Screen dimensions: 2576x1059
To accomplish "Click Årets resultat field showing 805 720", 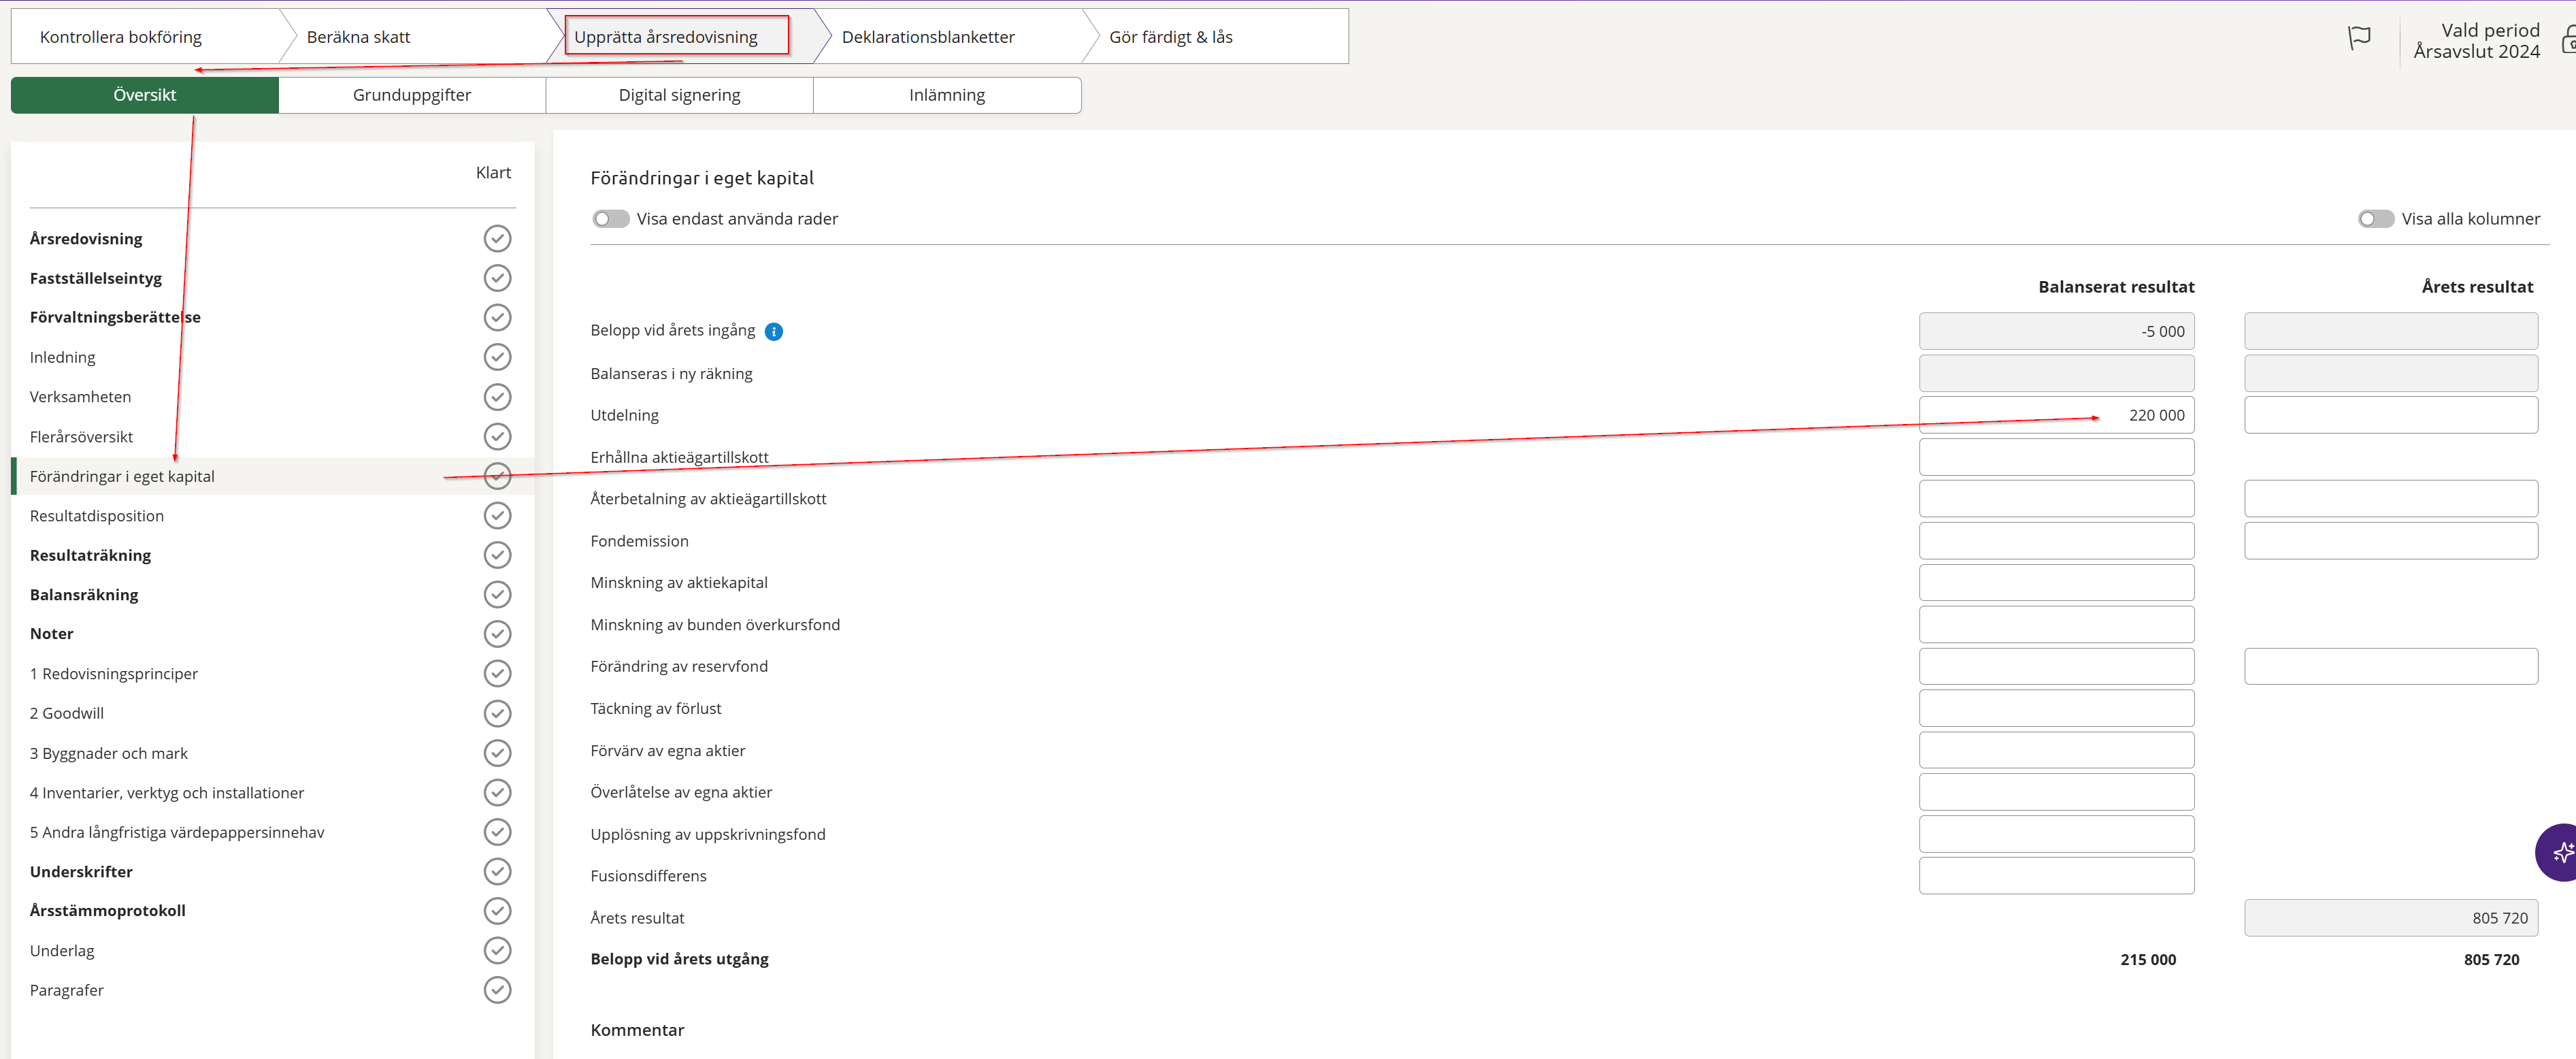I will tap(2390, 918).
